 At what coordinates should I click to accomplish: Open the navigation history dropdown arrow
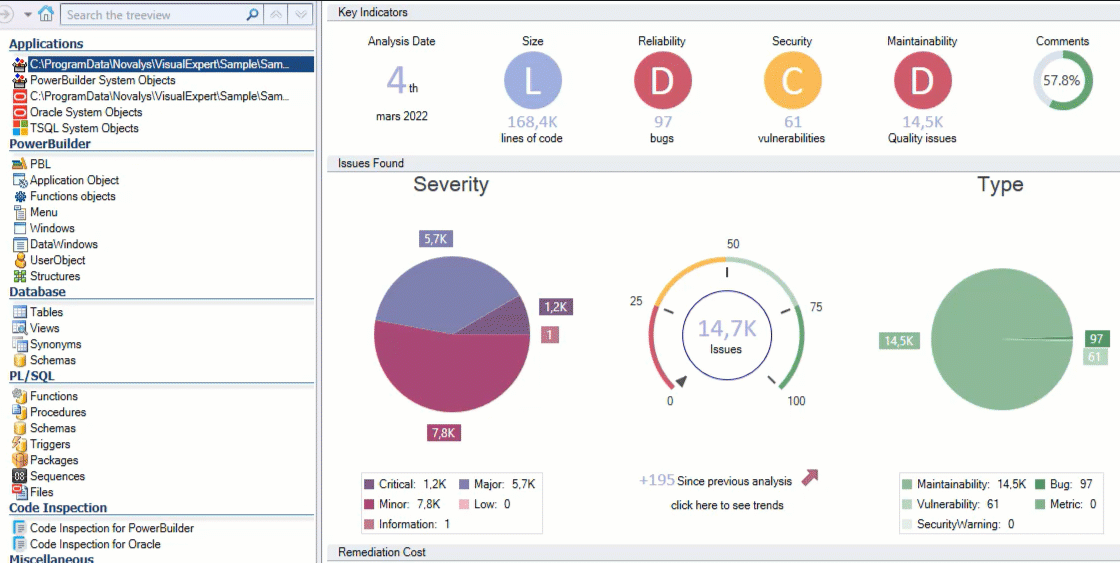[x=28, y=15]
